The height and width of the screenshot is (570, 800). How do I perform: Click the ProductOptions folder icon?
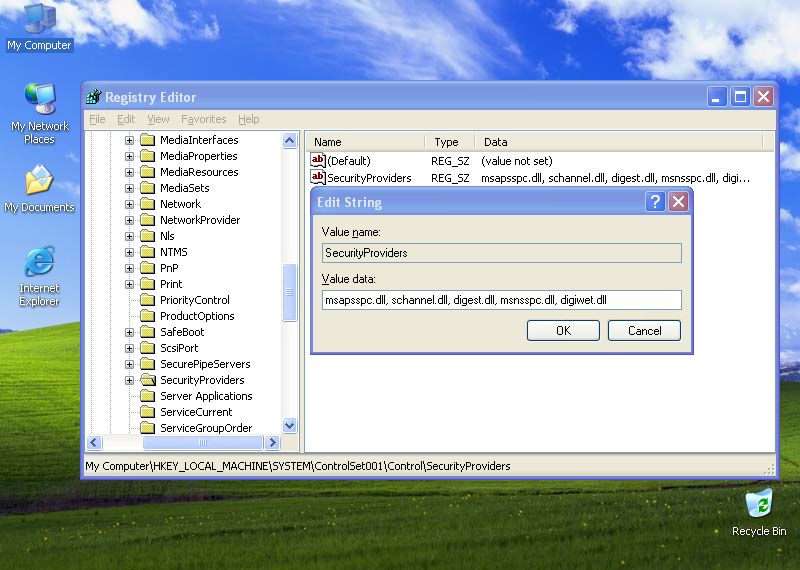(x=148, y=316)
